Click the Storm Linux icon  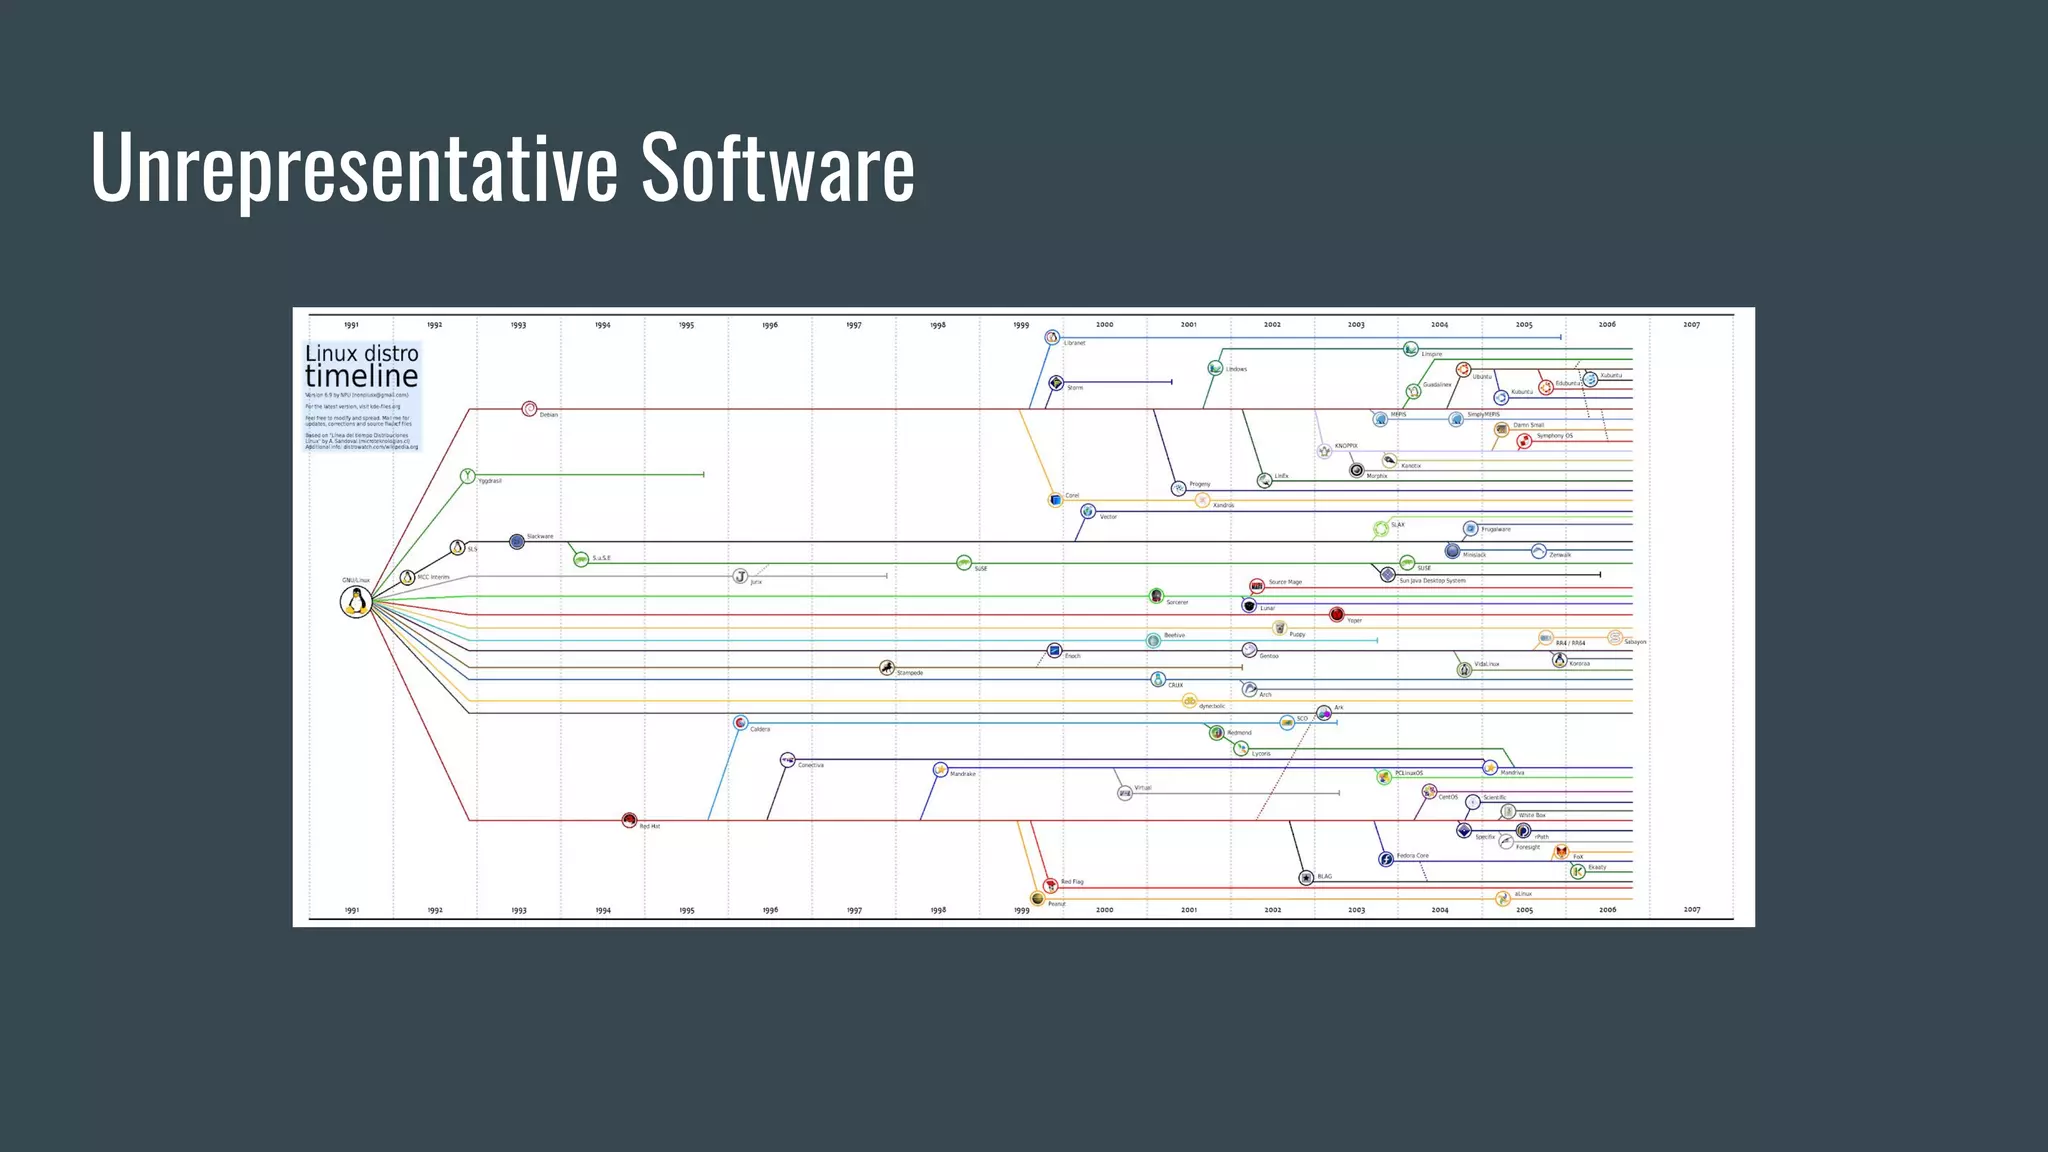coord(1056,383)
